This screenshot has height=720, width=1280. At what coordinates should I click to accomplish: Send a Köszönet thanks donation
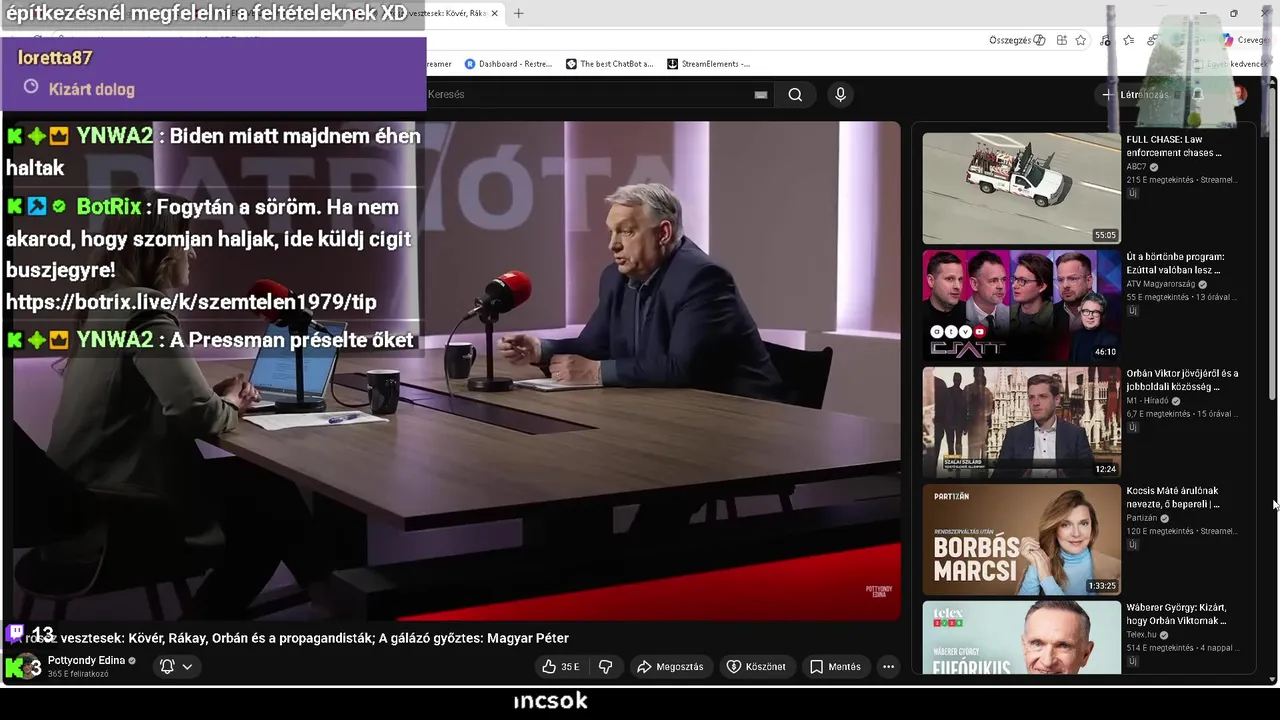click(x=756, y=667)
